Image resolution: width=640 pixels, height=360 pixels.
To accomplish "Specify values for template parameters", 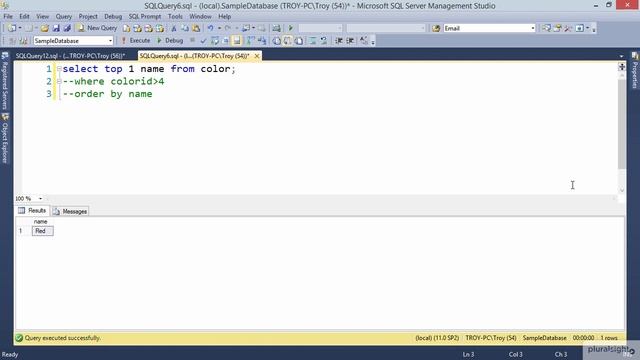I will pyautogui.click(x=364, y=41).
